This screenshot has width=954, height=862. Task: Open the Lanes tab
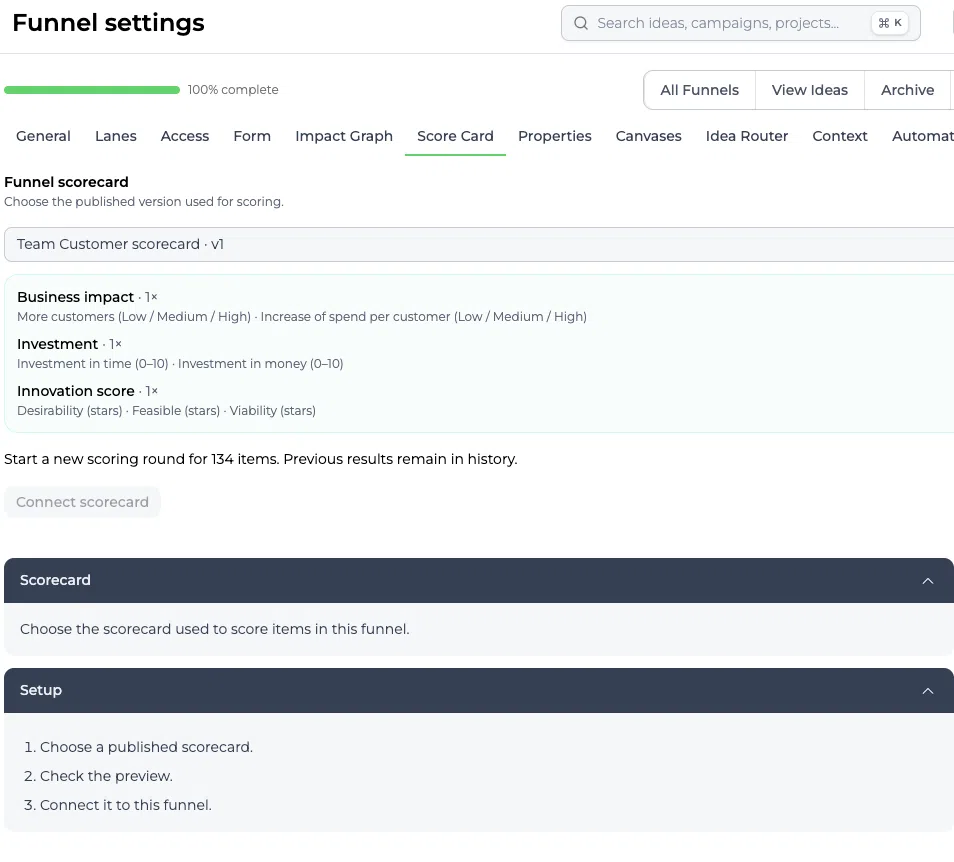click(x=116, y=136)
